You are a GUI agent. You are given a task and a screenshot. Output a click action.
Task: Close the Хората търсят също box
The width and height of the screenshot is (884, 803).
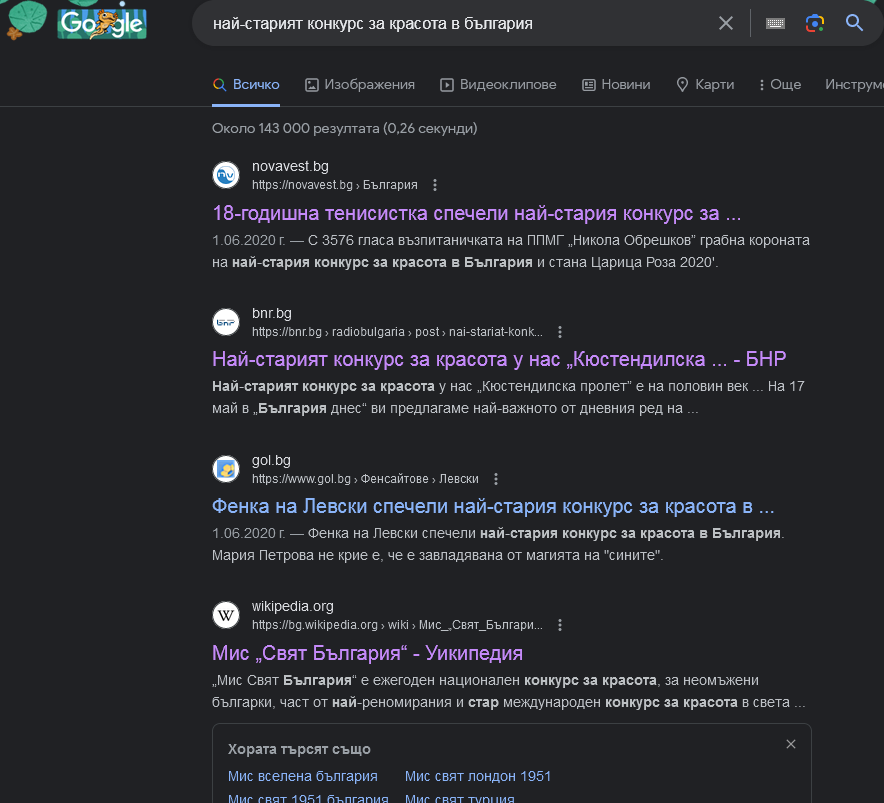(x=791, y=744)
